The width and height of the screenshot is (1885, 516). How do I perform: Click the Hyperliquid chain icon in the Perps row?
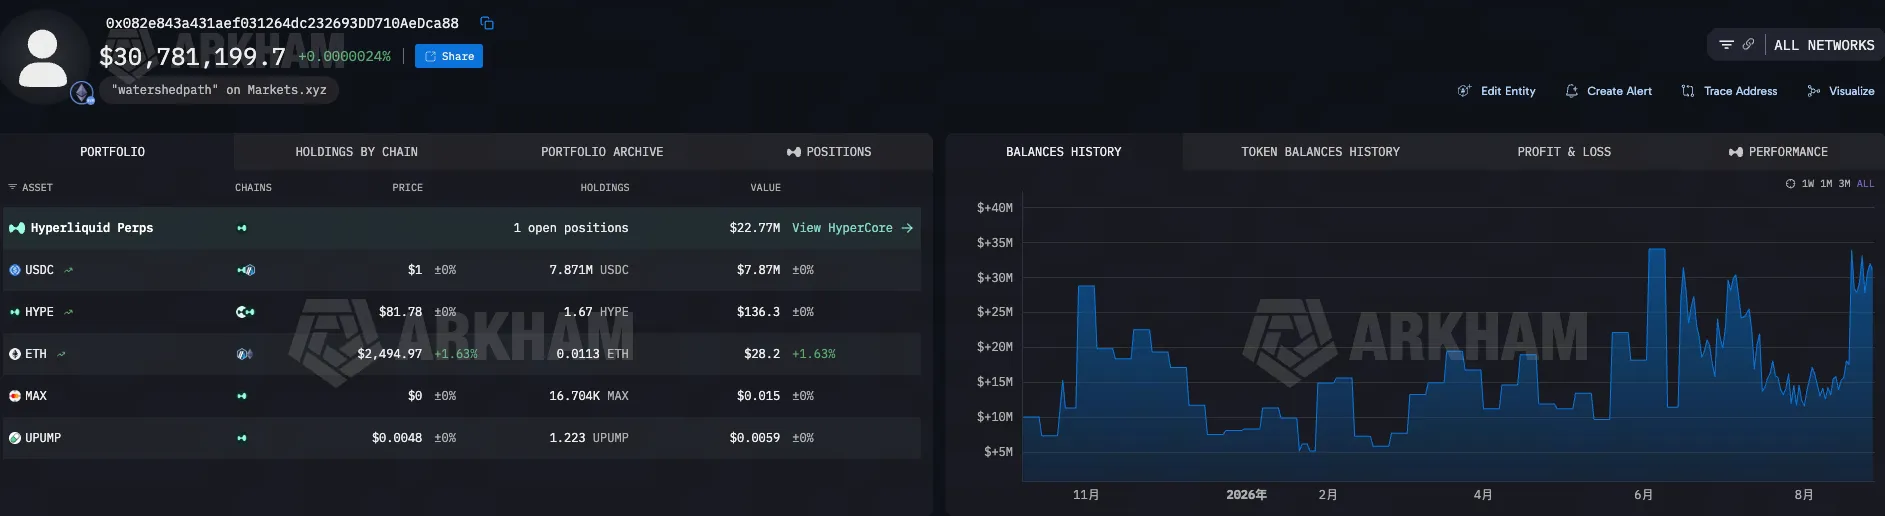click(242, 228)
